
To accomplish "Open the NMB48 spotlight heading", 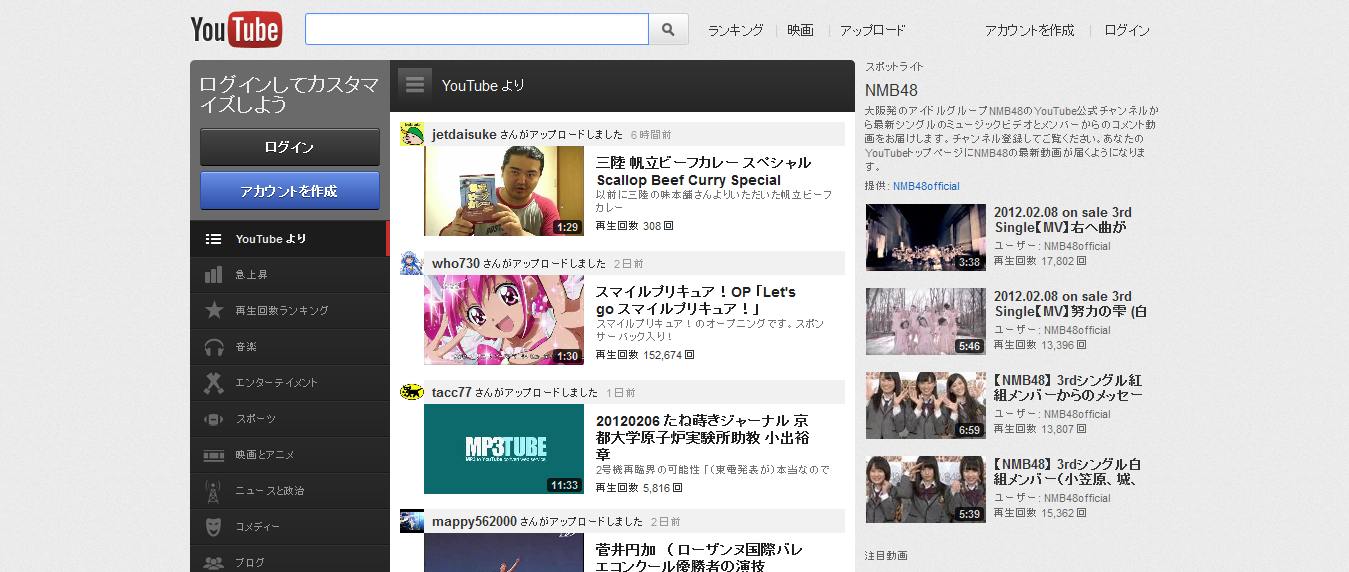I will (891, 91).
